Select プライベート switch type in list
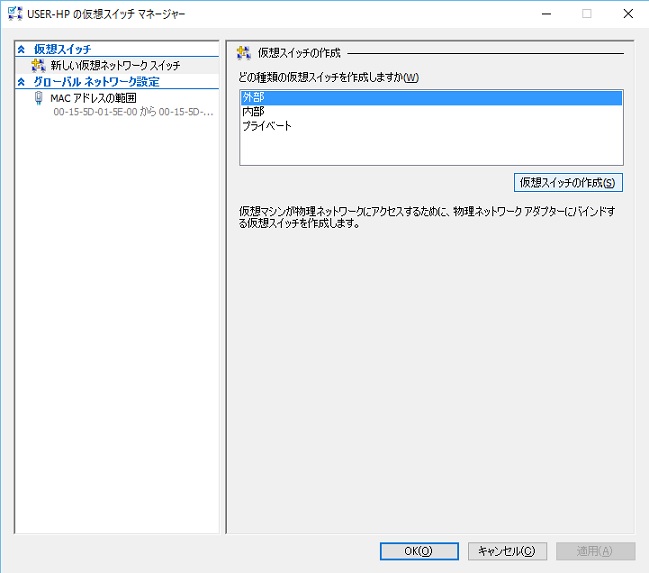This screenshot has height=573, width=649. click(431, 126)
